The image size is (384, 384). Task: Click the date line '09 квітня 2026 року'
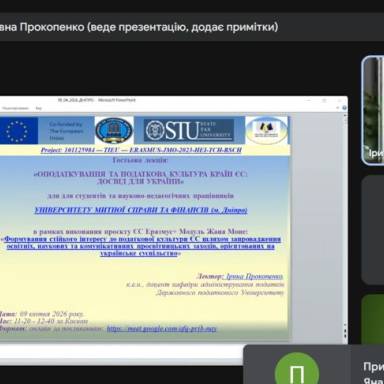click(51, 314)
